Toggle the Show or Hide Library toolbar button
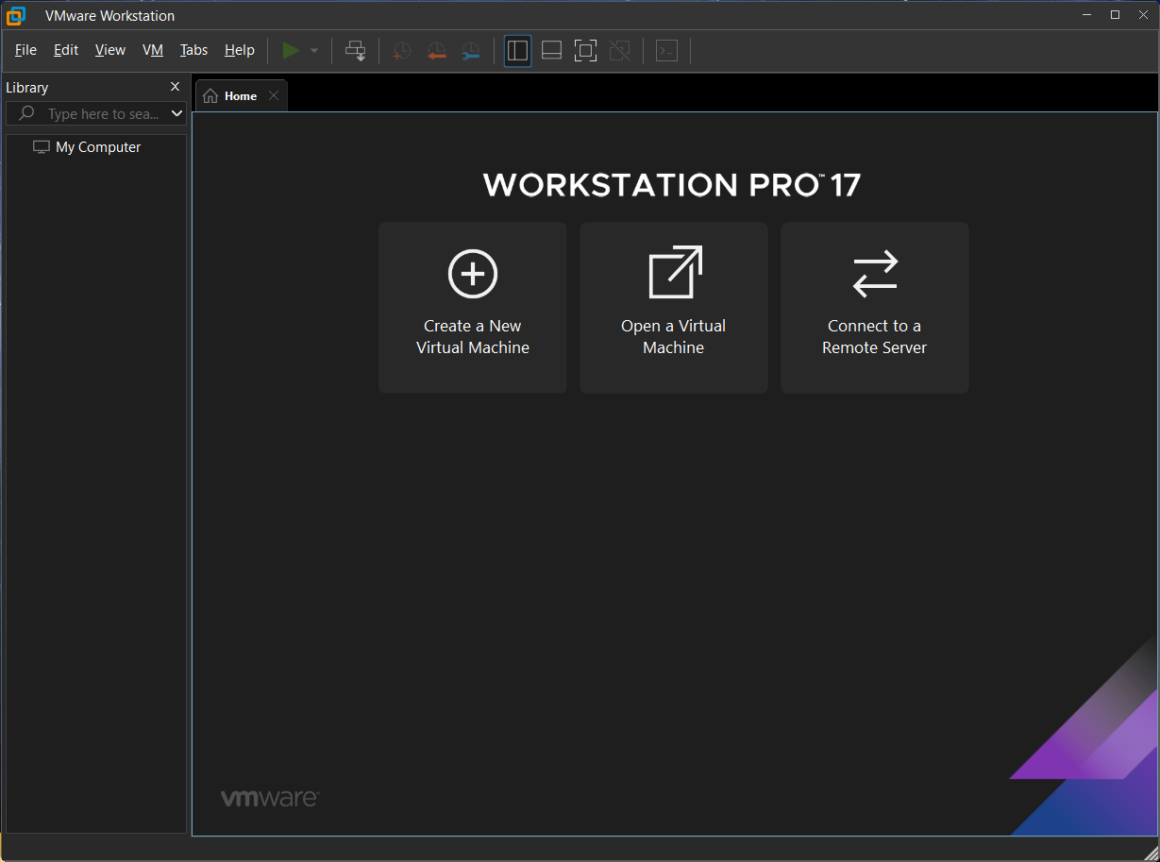Viewport: 1160px width, 862px height. (x=517, y=50)
